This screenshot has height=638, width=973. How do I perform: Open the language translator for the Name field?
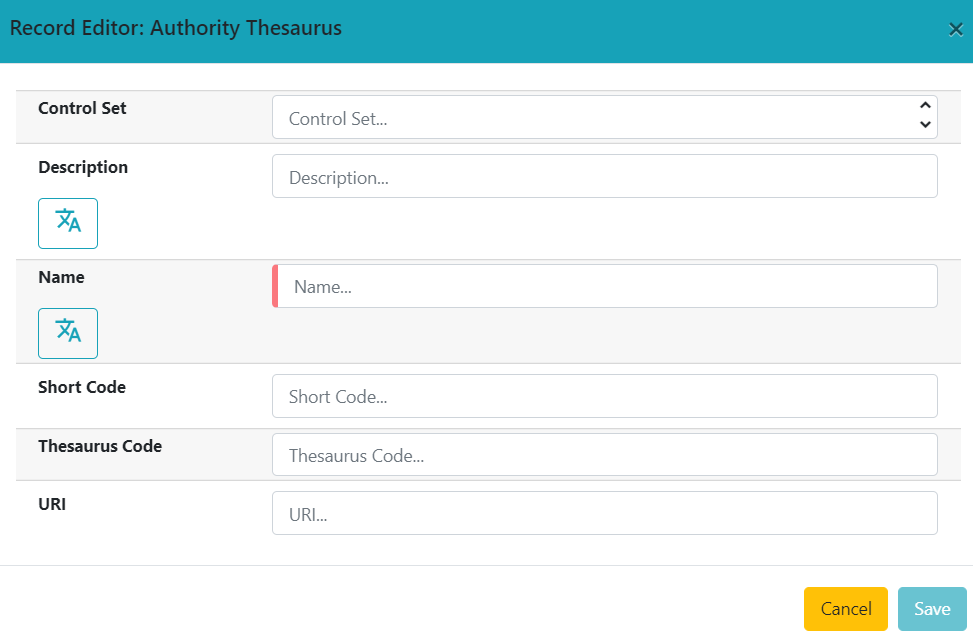(x=67, y=333)
